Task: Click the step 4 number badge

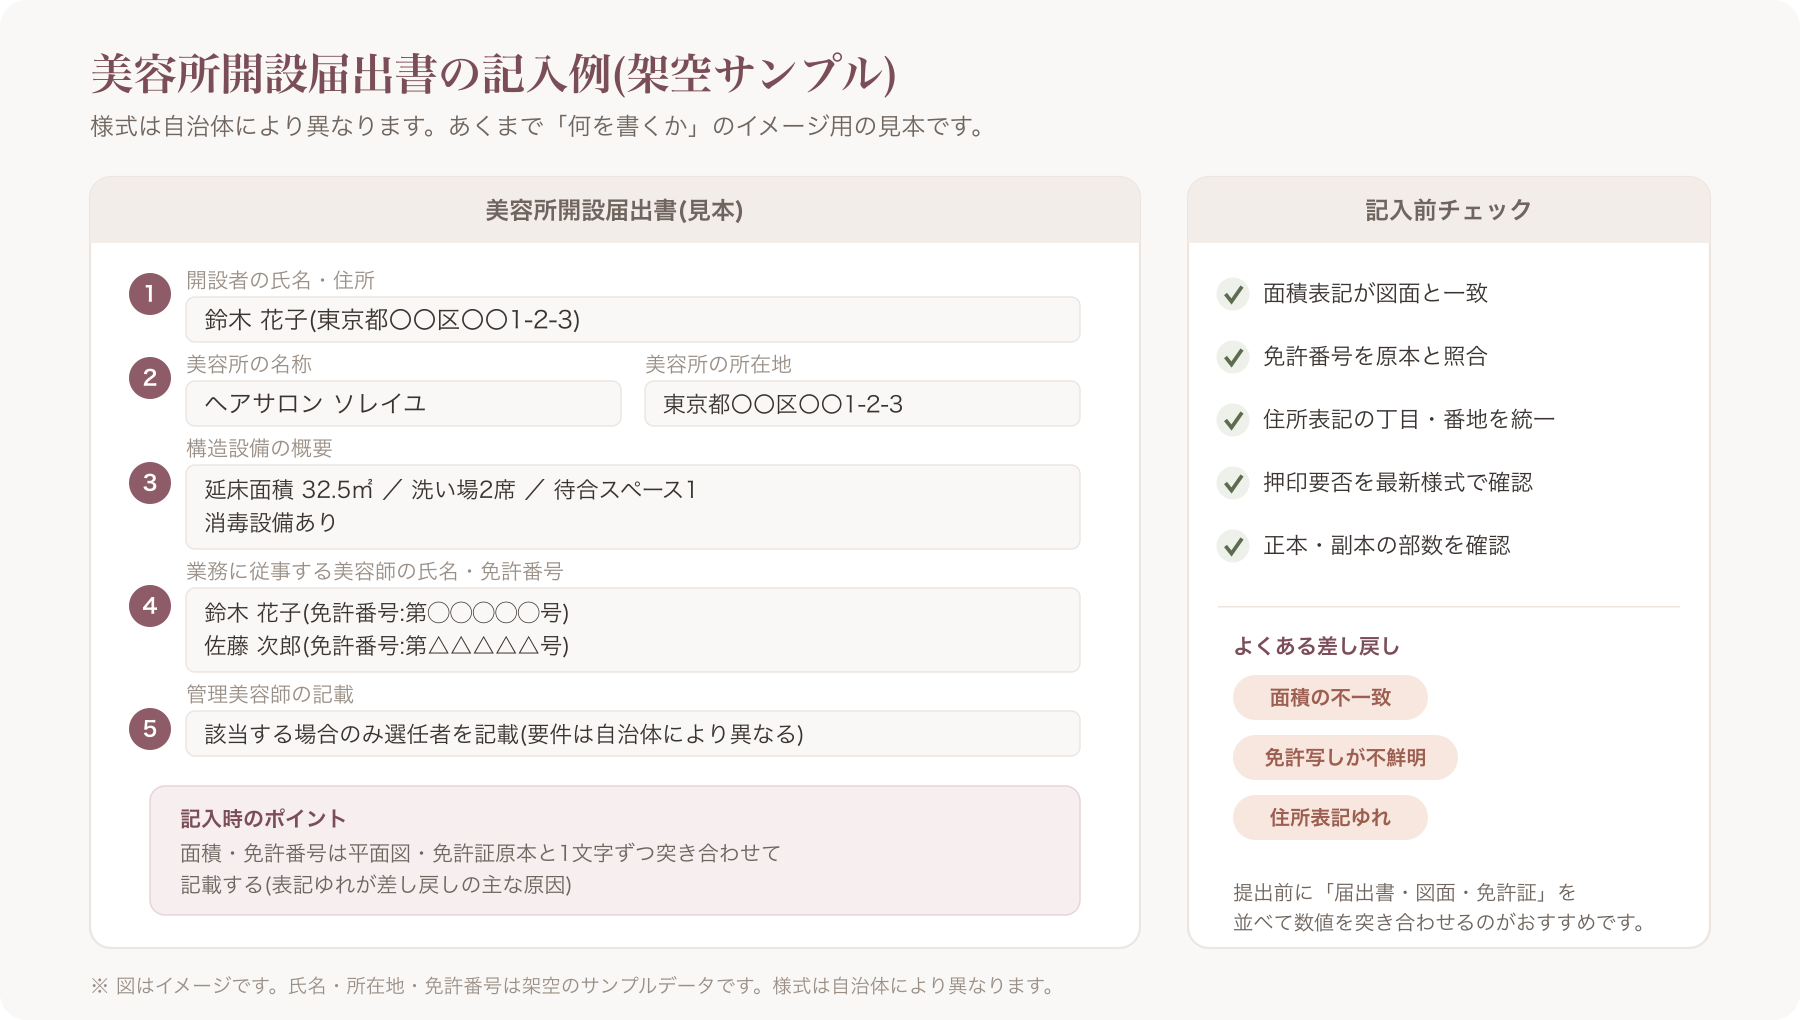Action: pyautogui.click(x=150, y=606)
